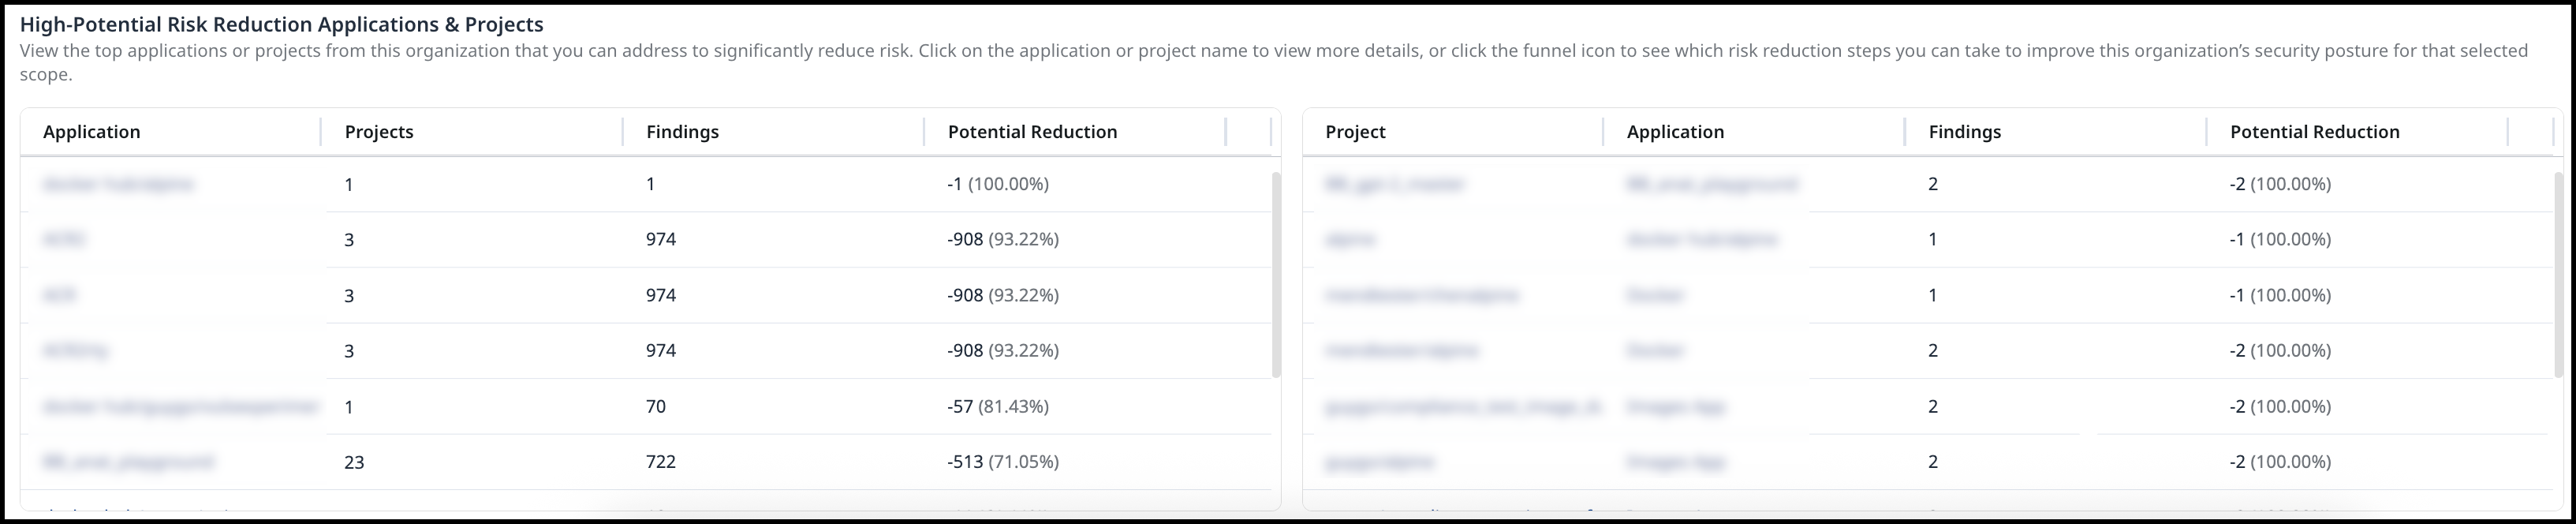Select the -57 (81.43%) reduction cell
Image resolution: width=2576 pixels, height=524 pixels.
click(998, 407)
